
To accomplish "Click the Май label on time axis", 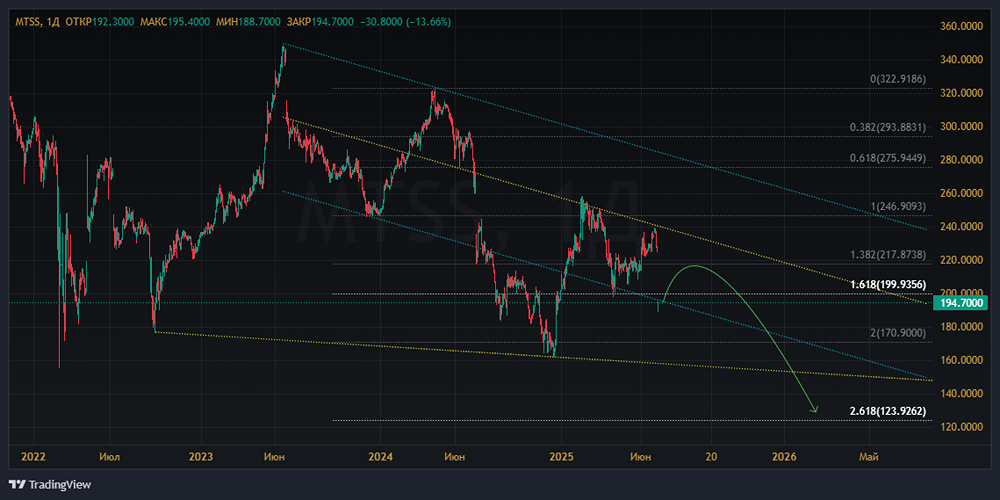I will click(870, 457).
